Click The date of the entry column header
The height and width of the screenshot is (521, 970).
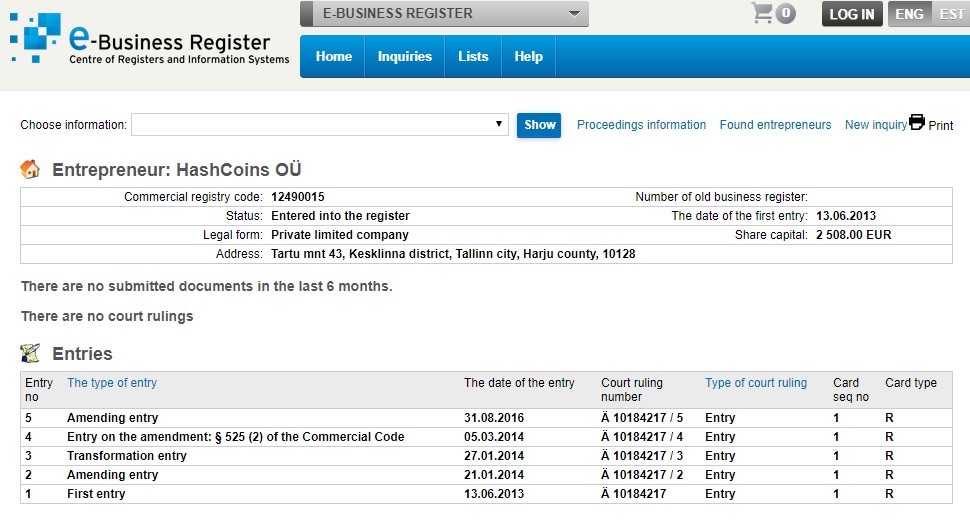click(x=519, y=382)
